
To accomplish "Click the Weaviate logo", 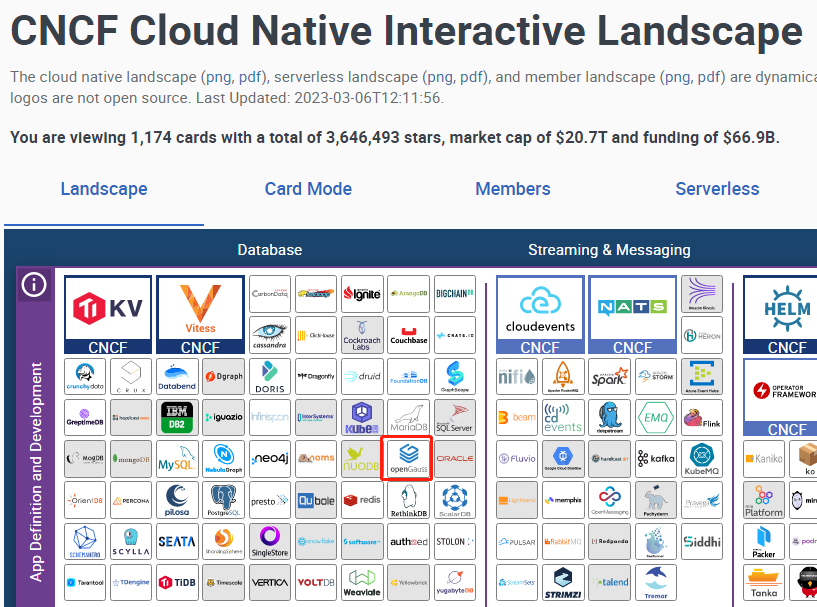I will click(x=362, y=583).
